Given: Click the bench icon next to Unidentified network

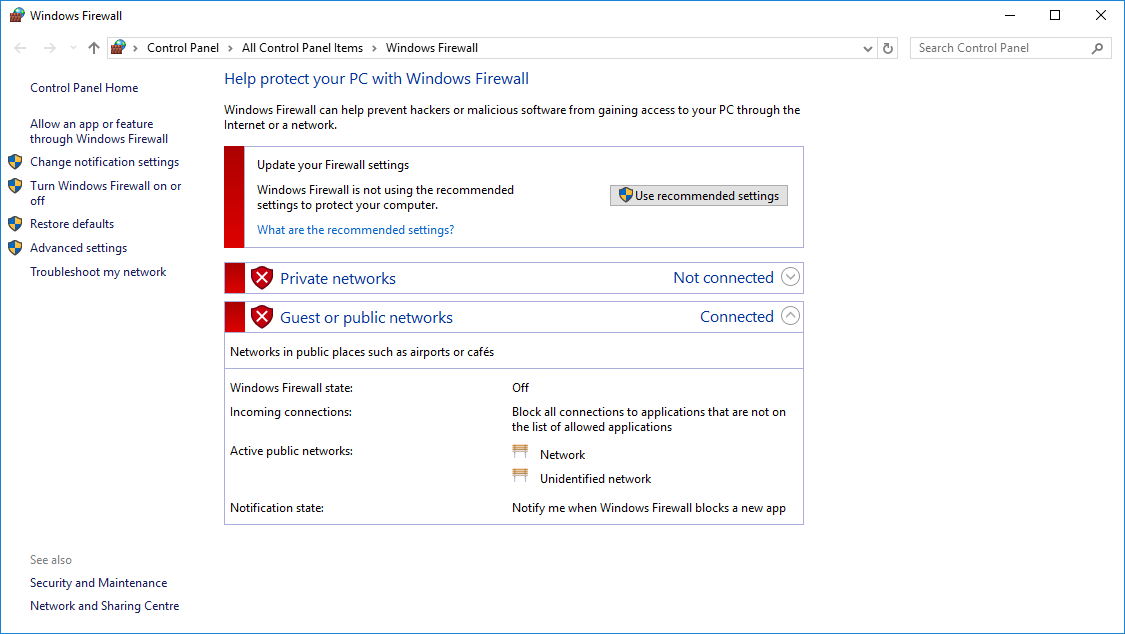Looking at the screenshot, I should [520, 475].
